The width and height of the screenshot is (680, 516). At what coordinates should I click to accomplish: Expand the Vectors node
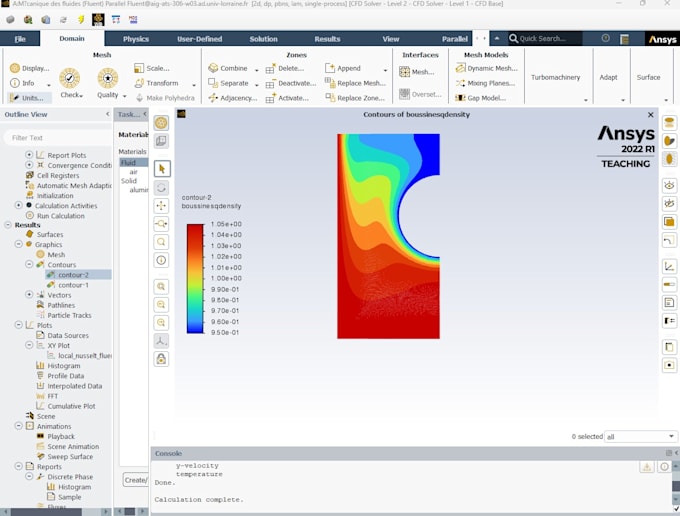[29, 294]
